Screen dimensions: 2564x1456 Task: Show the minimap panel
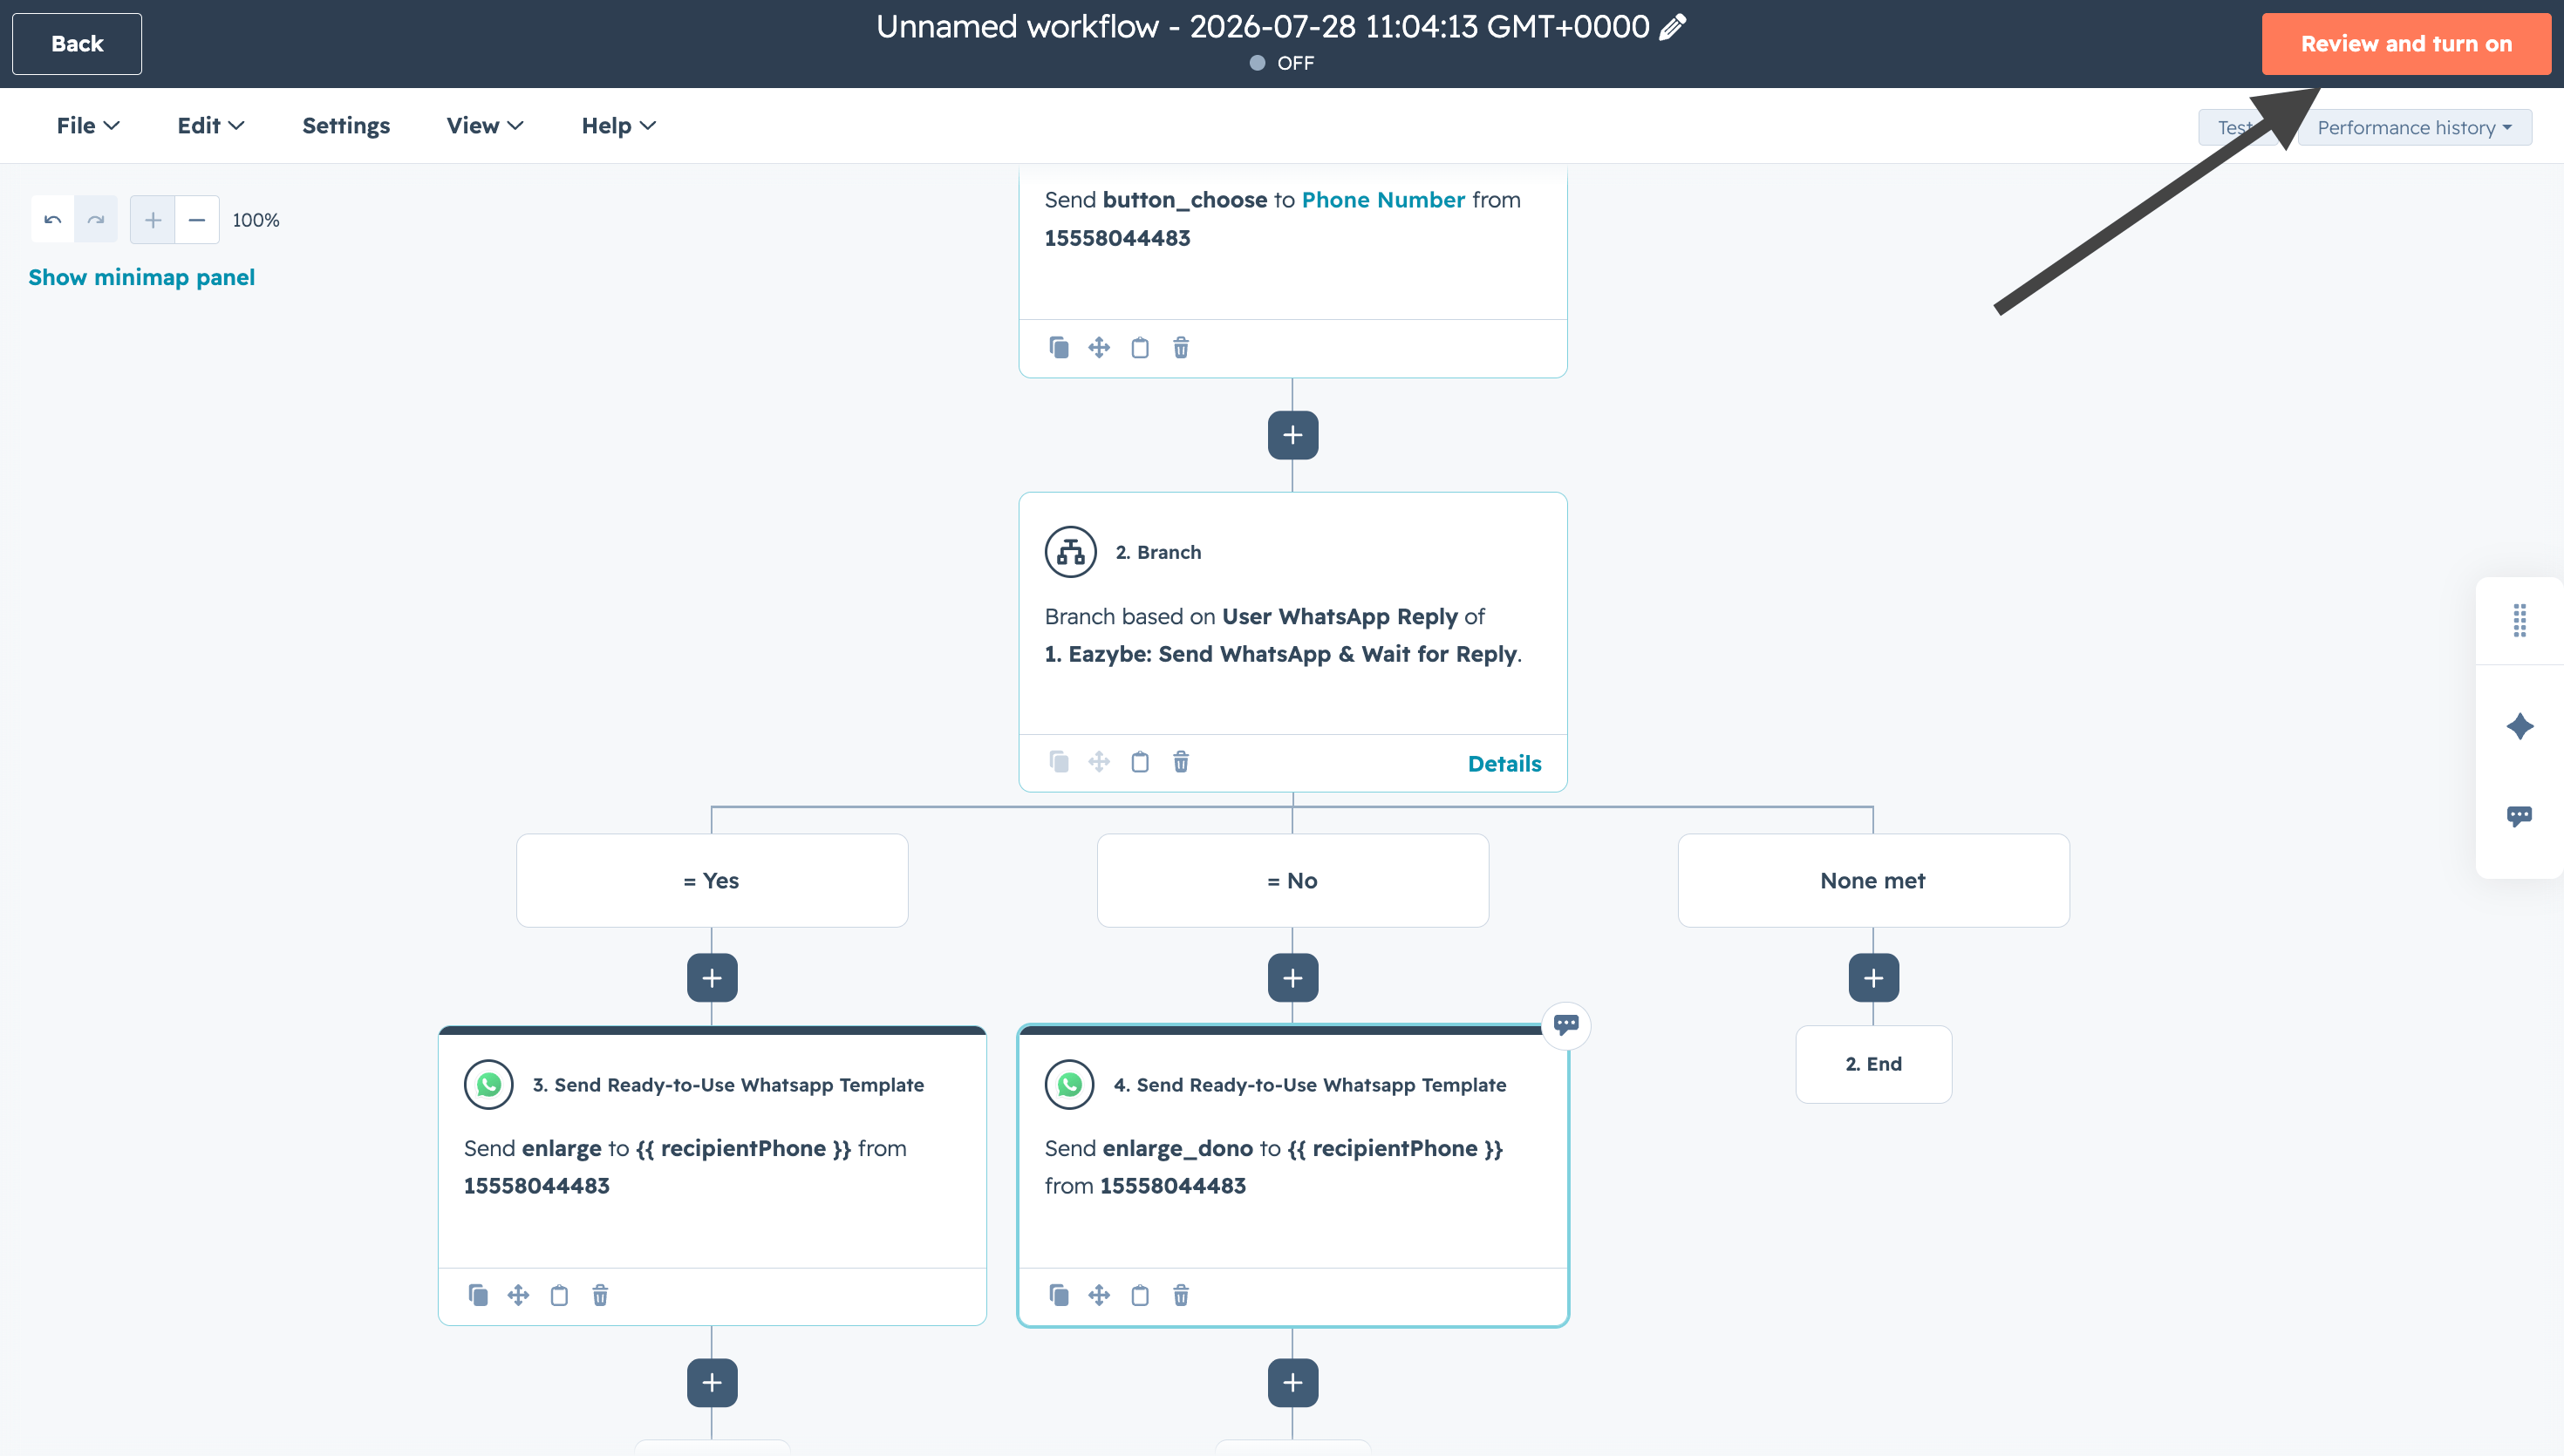pos(142,277)
